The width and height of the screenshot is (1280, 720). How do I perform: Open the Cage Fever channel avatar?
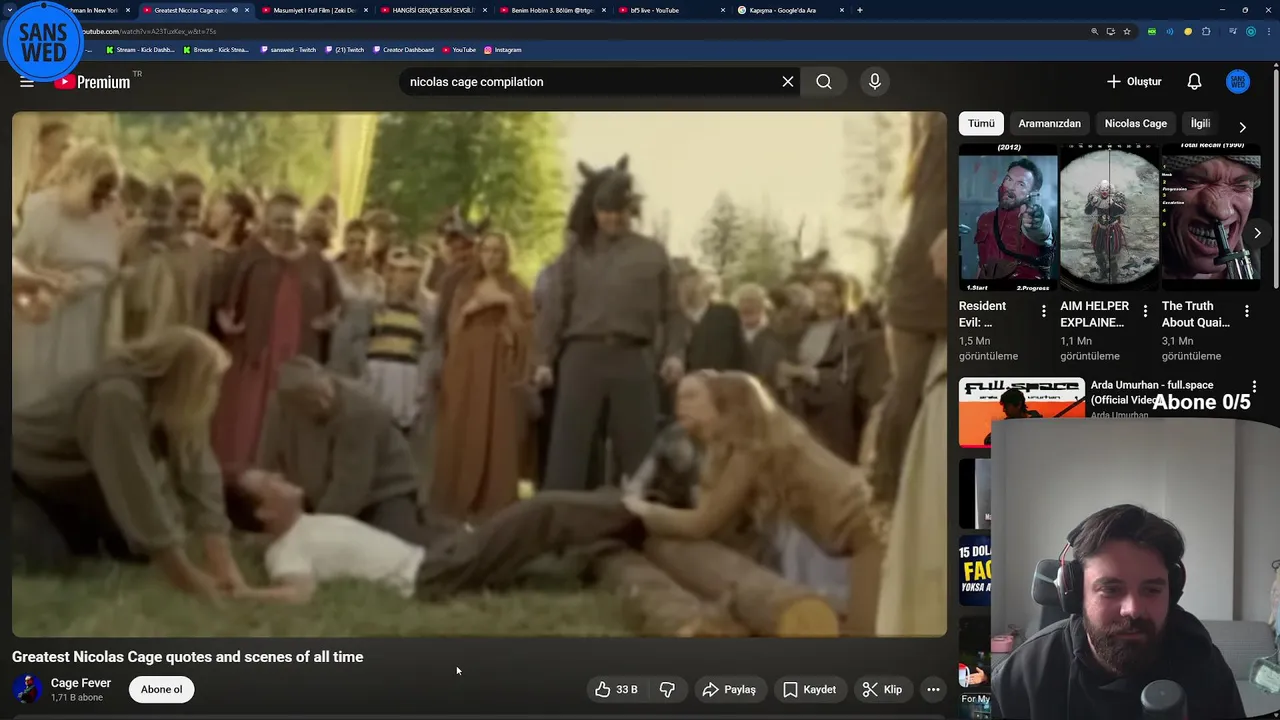(x=27, y=689)
